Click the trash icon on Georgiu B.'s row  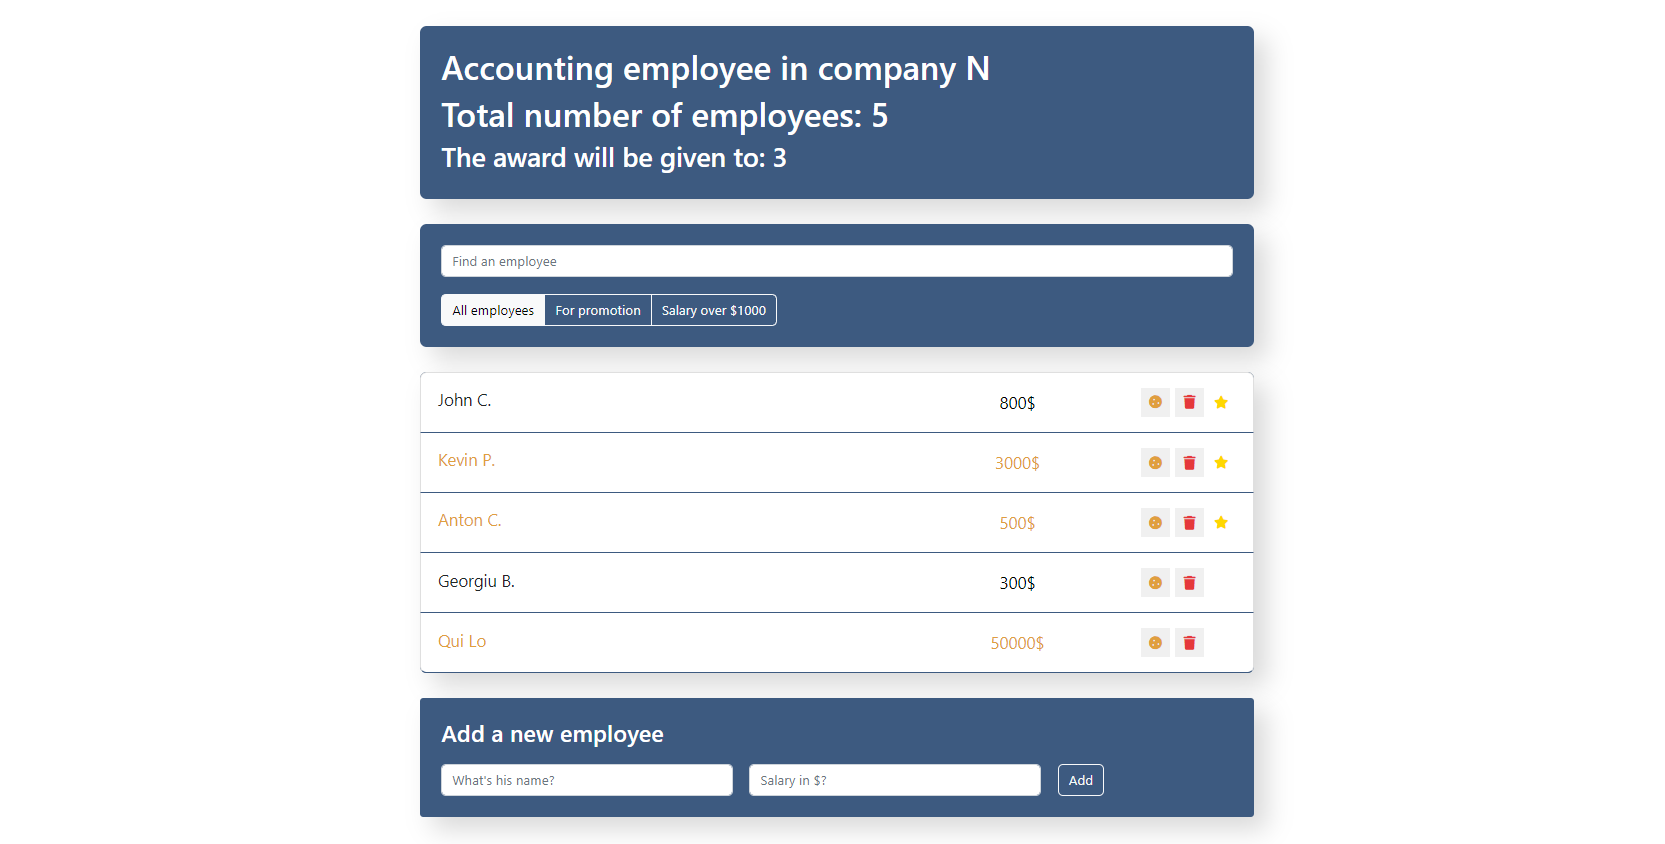(1189, 582)
